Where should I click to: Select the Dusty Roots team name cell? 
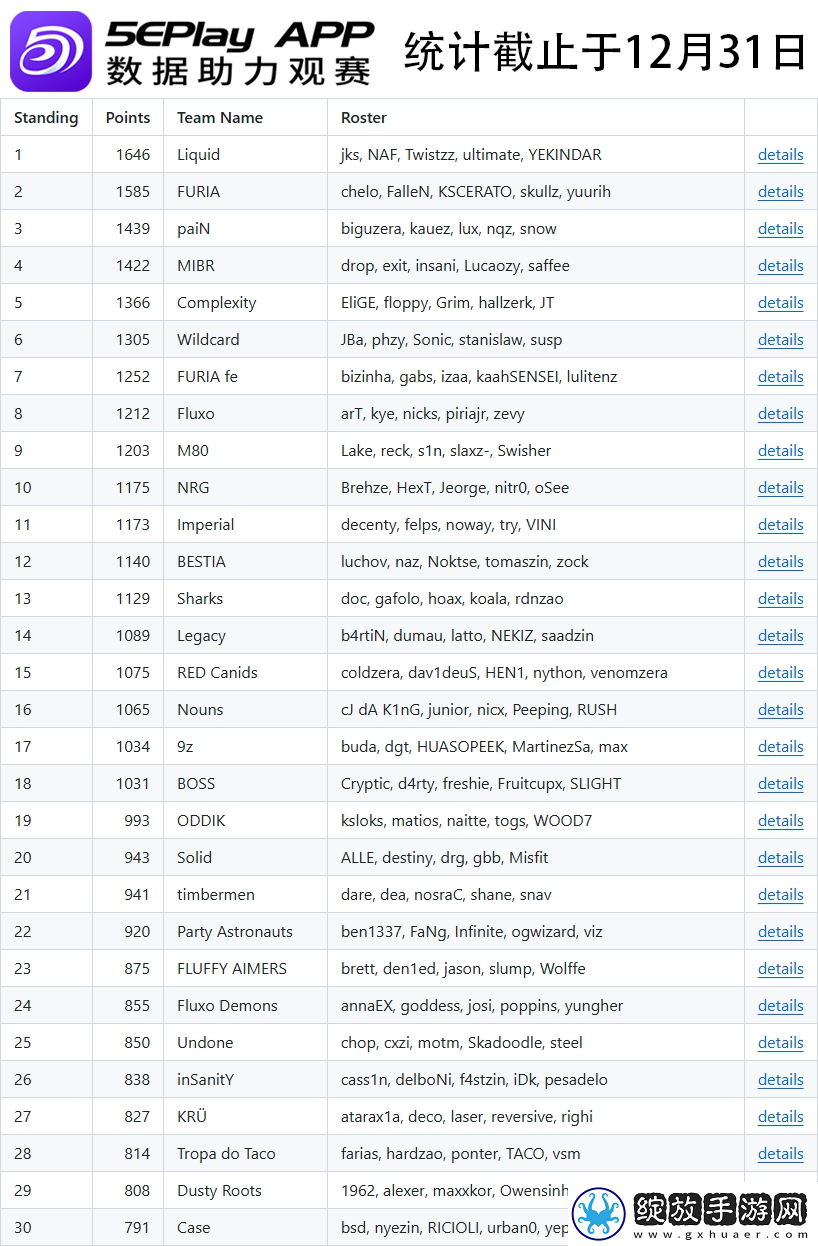pos(245,1191)
